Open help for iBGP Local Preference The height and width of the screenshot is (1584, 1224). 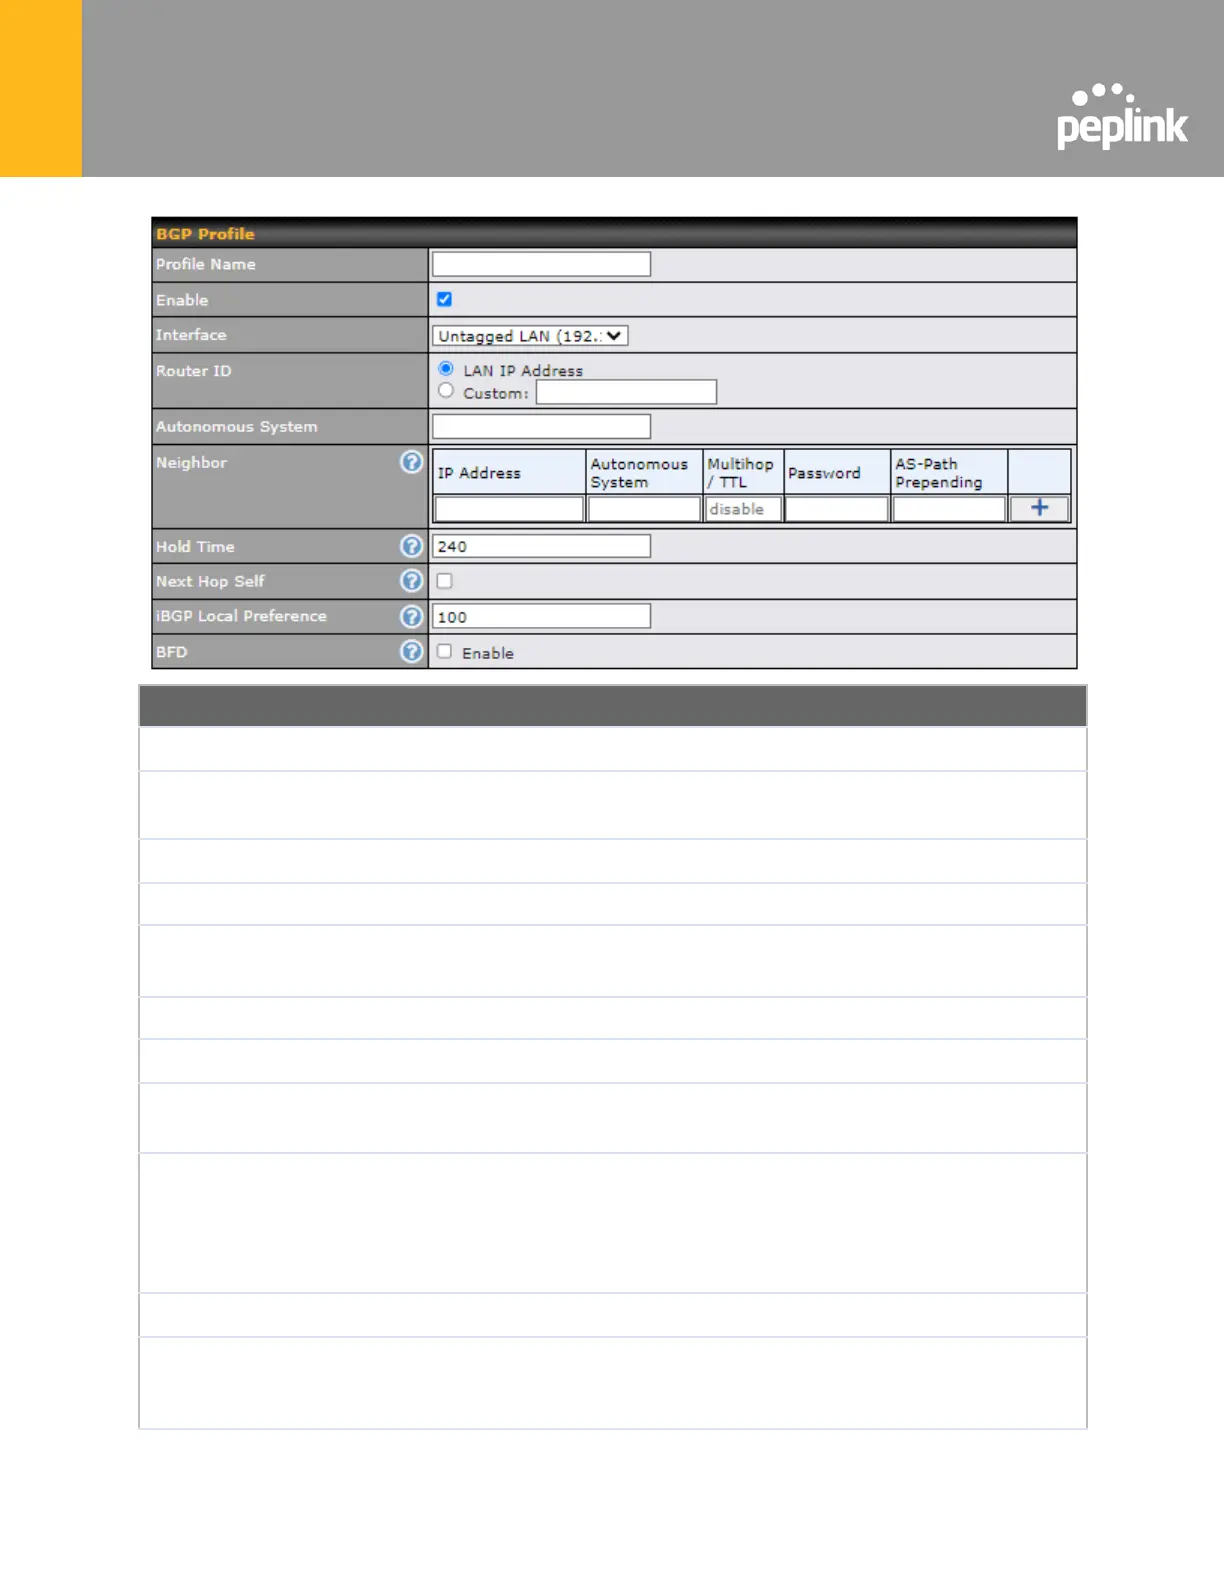[x=411, y=616]
